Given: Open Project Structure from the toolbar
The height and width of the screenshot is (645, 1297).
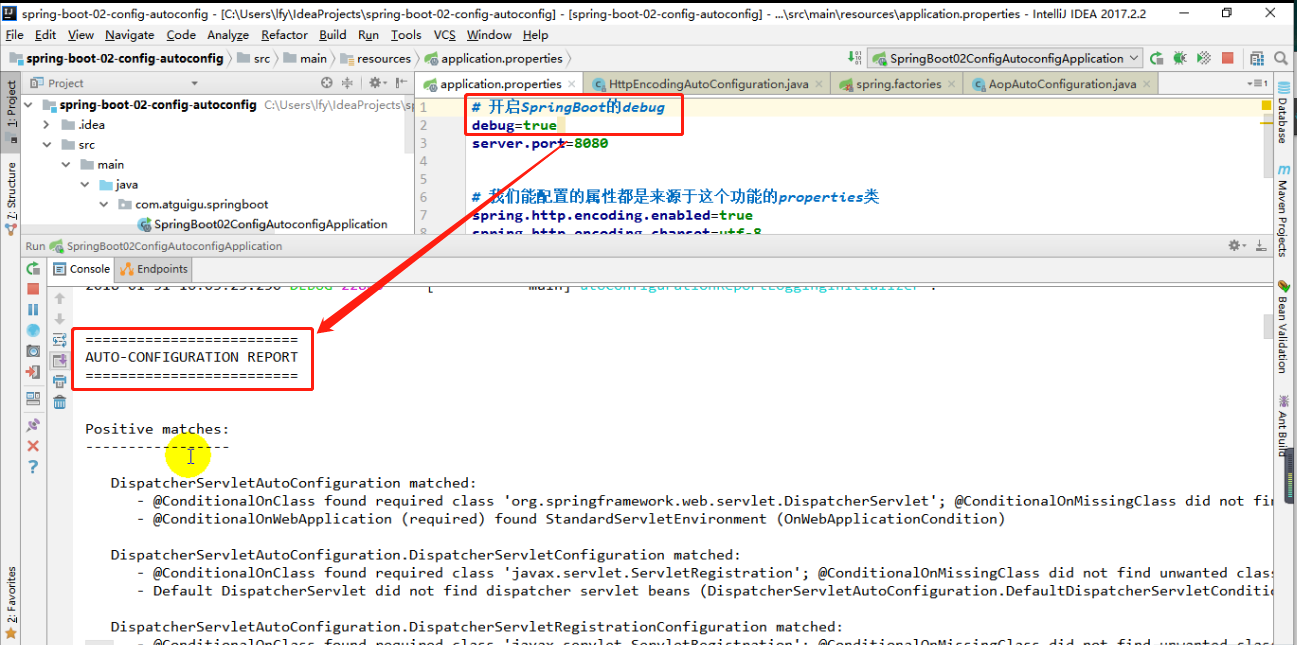Looking at the screenshot, I should (1256, 59).
